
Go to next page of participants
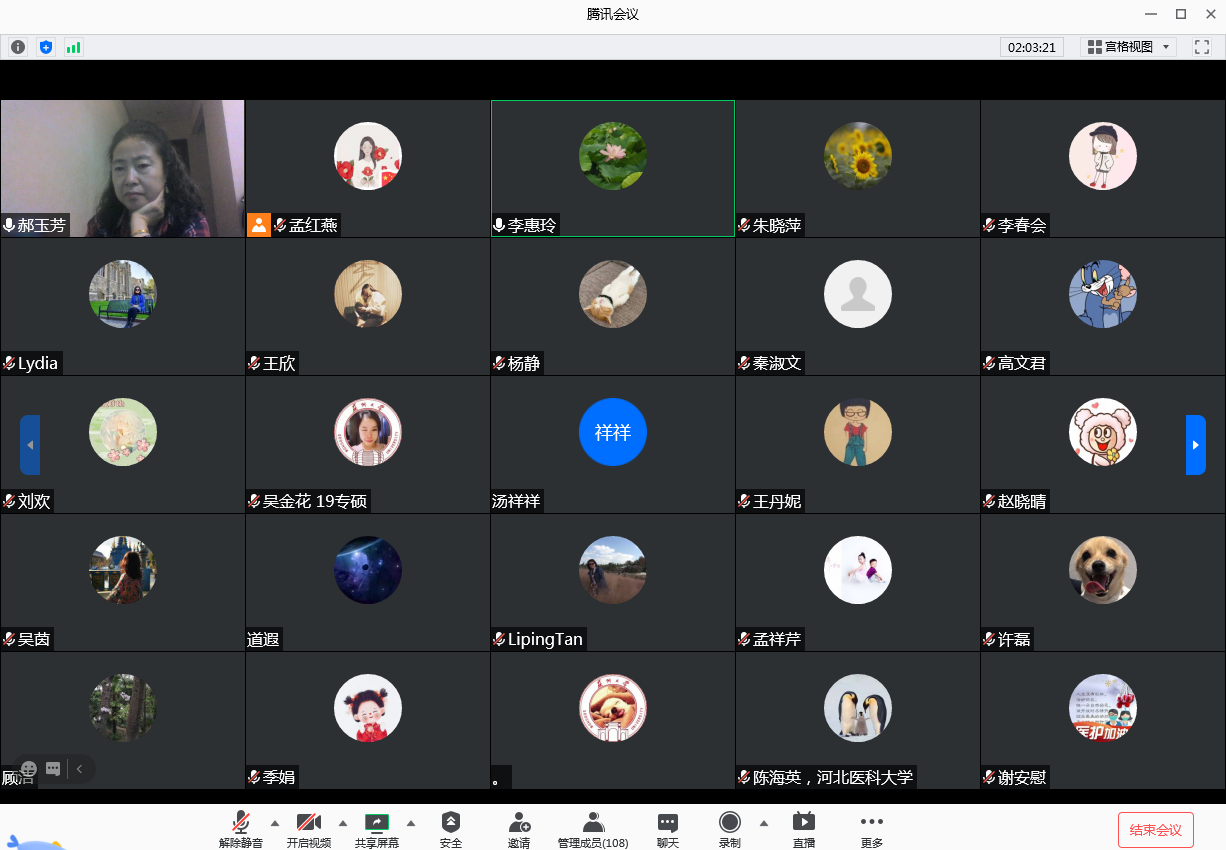pyautogui.click(x=1195, y=445)
